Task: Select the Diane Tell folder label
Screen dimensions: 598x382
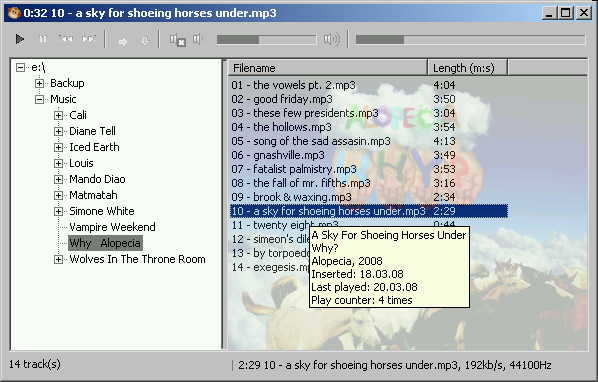Action: [x=92, y=131]
